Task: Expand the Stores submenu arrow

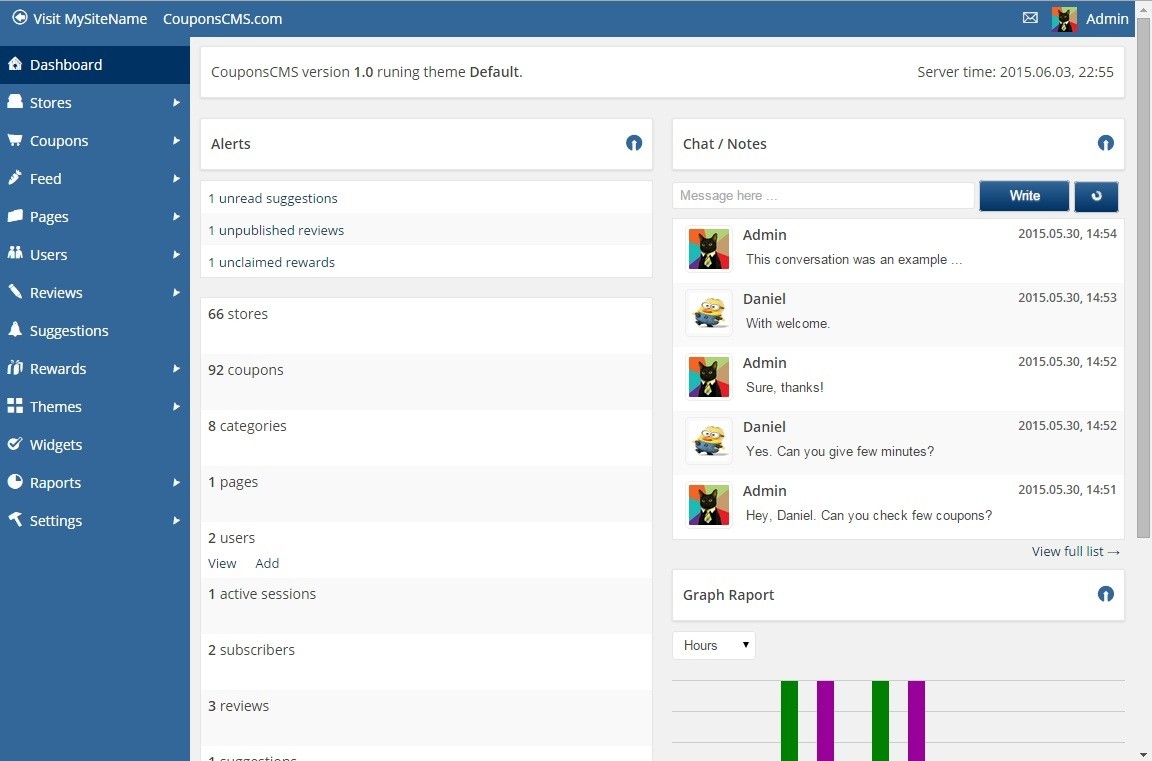Action: coord(176,103)
